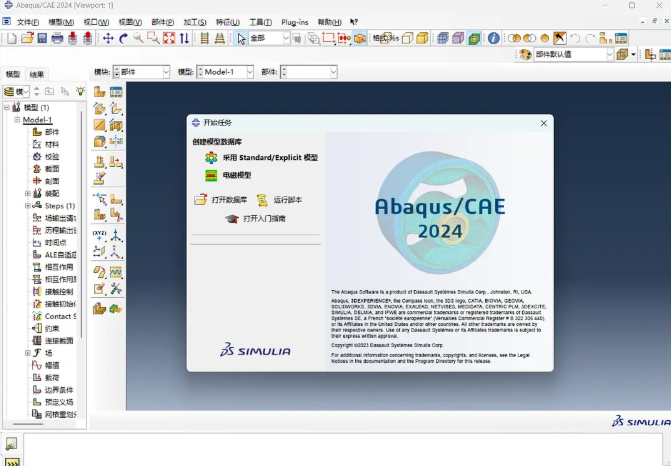
Task: Expand the Steps (1) tree node
Action: tap(28, 206)
